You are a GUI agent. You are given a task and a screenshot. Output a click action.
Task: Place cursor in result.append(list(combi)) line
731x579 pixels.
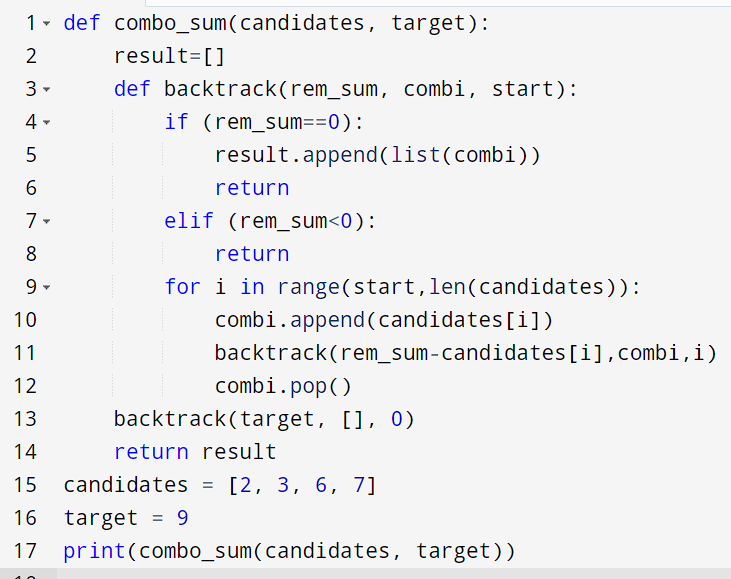[377, 155]
